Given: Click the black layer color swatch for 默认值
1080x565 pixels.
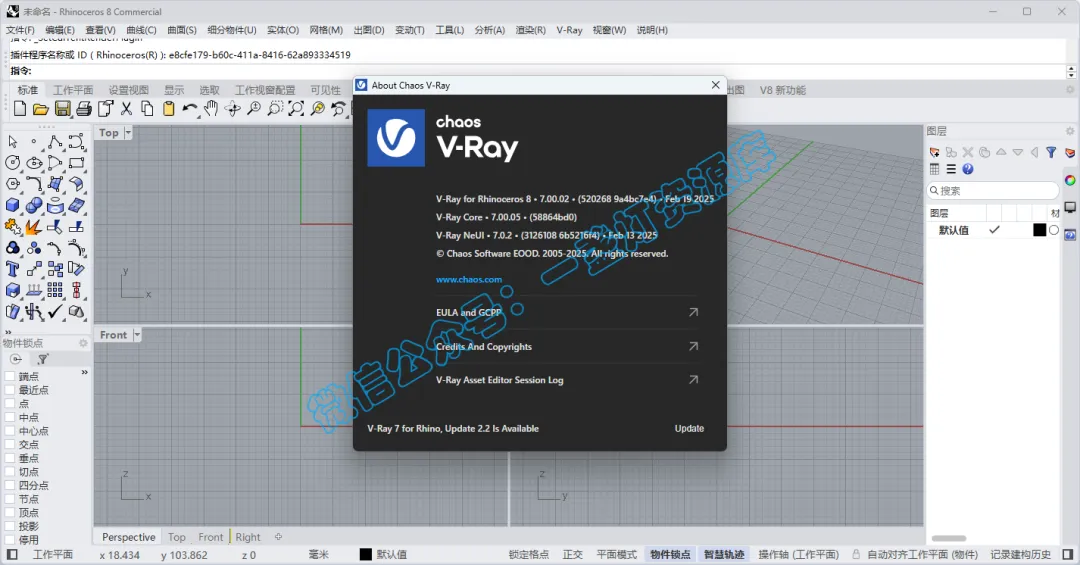Looking at the screenshot, I should point(1039,230).
